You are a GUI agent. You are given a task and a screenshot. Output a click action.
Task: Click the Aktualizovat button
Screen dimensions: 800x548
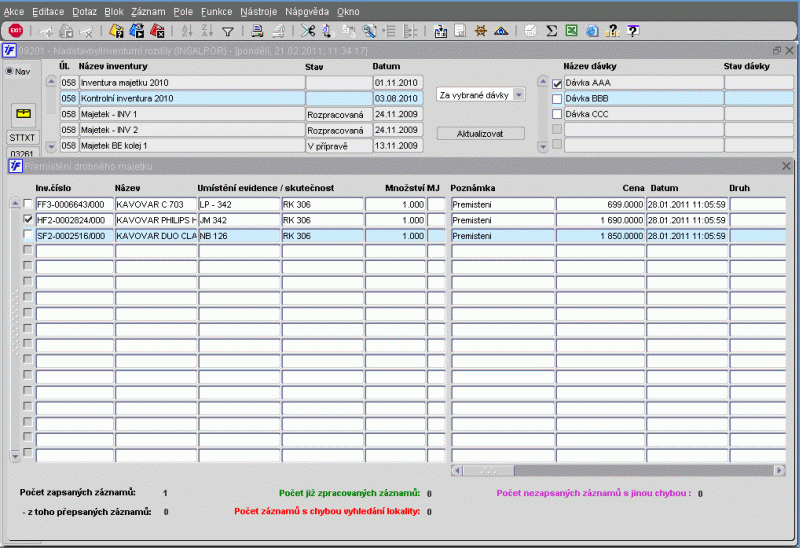point(480,134)
